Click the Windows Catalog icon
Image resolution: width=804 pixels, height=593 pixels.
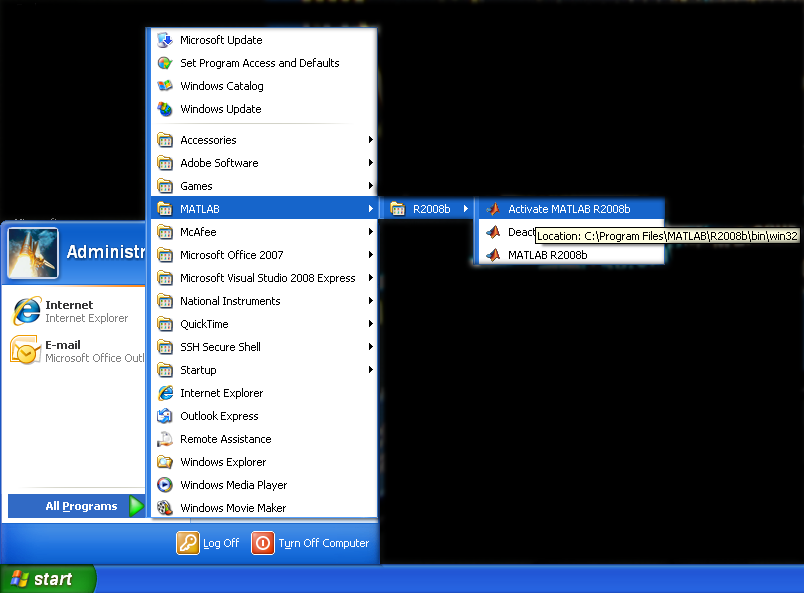165,86
